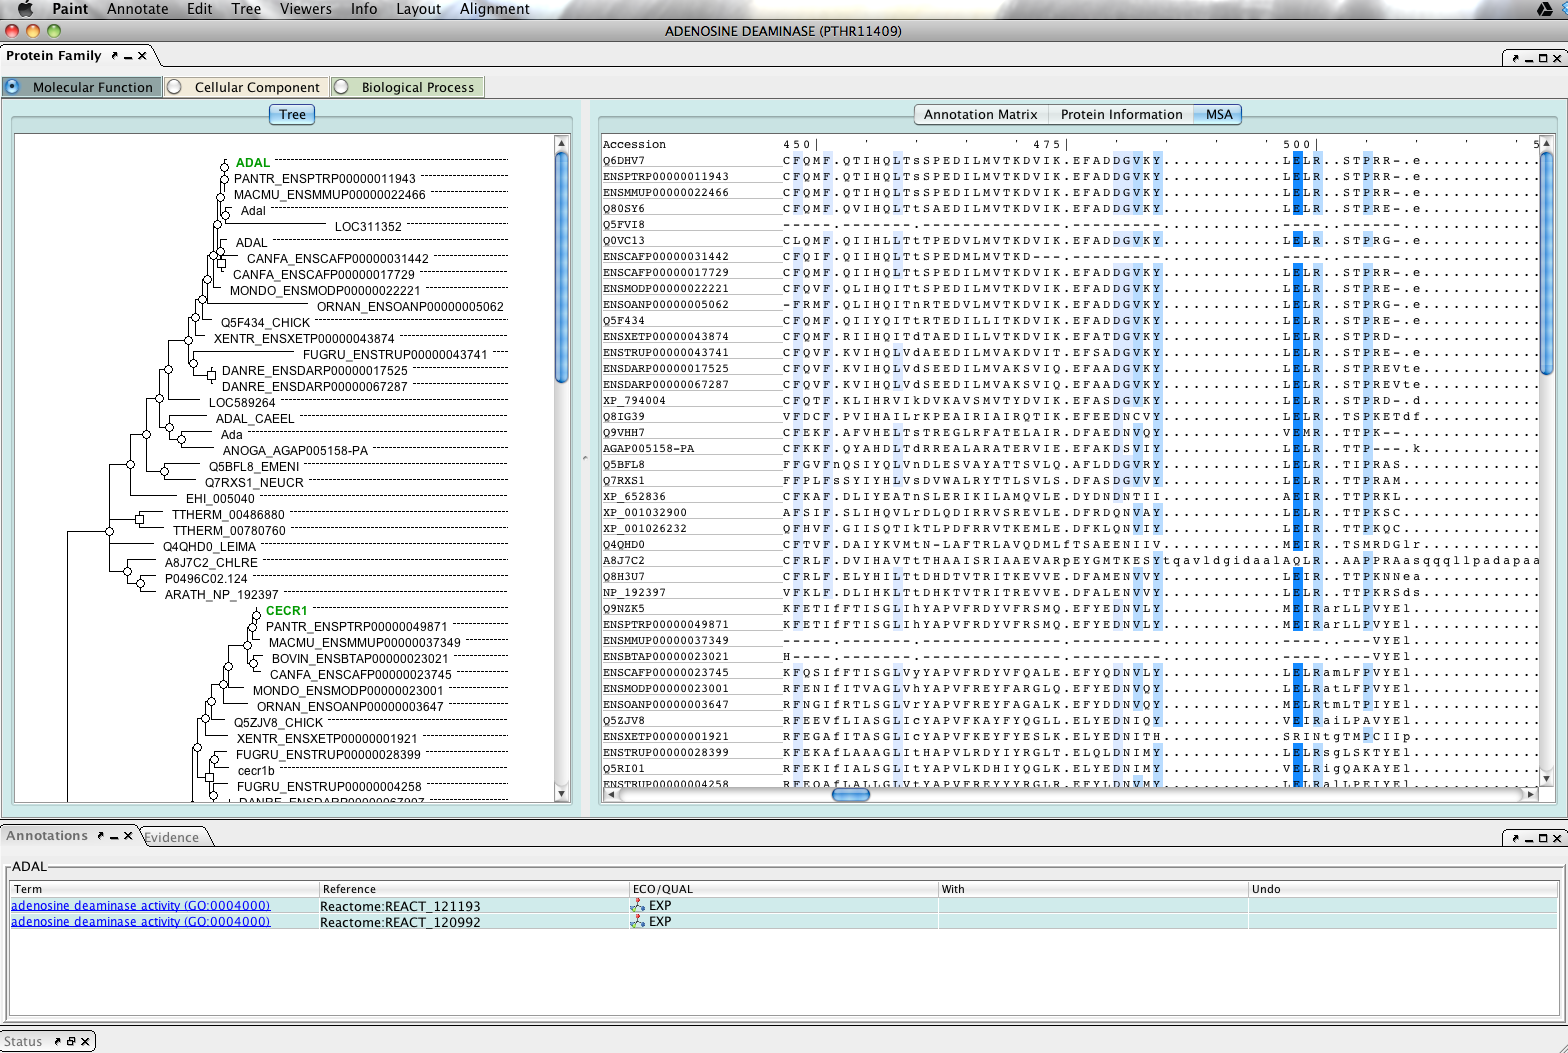The height and width of the screenshot is (1053, 1568).
Task: Switch to the Evidence tab
Action: (172, 837)
